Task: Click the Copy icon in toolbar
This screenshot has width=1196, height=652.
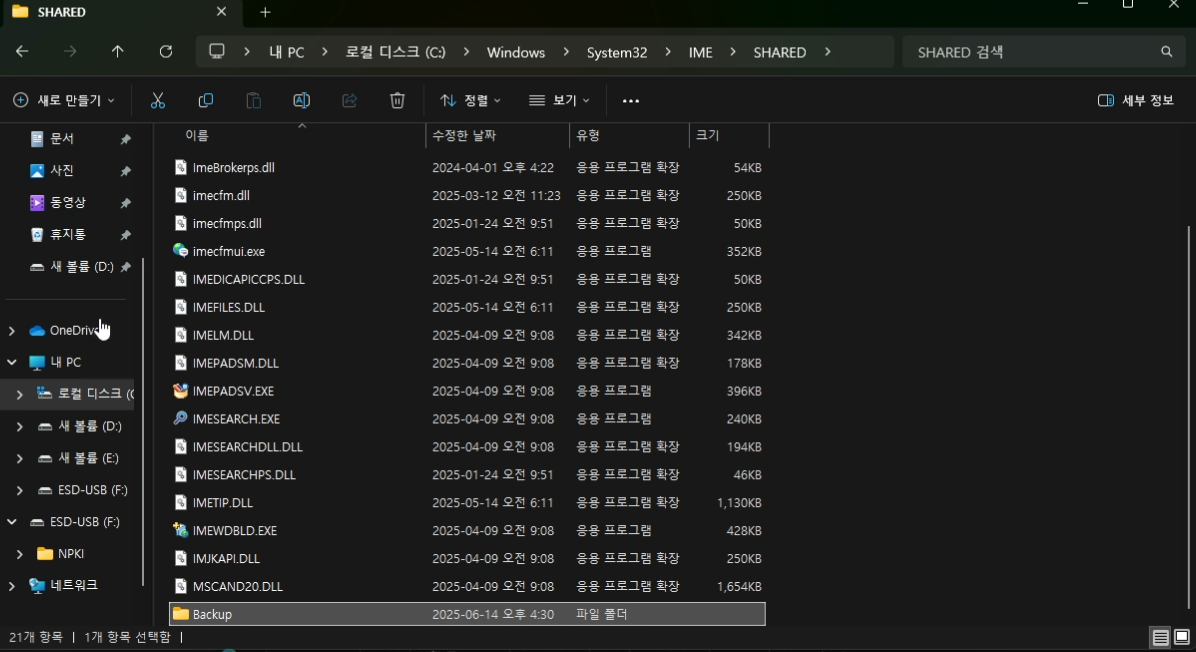Action: pyautogui.click(x=205, y=101)
